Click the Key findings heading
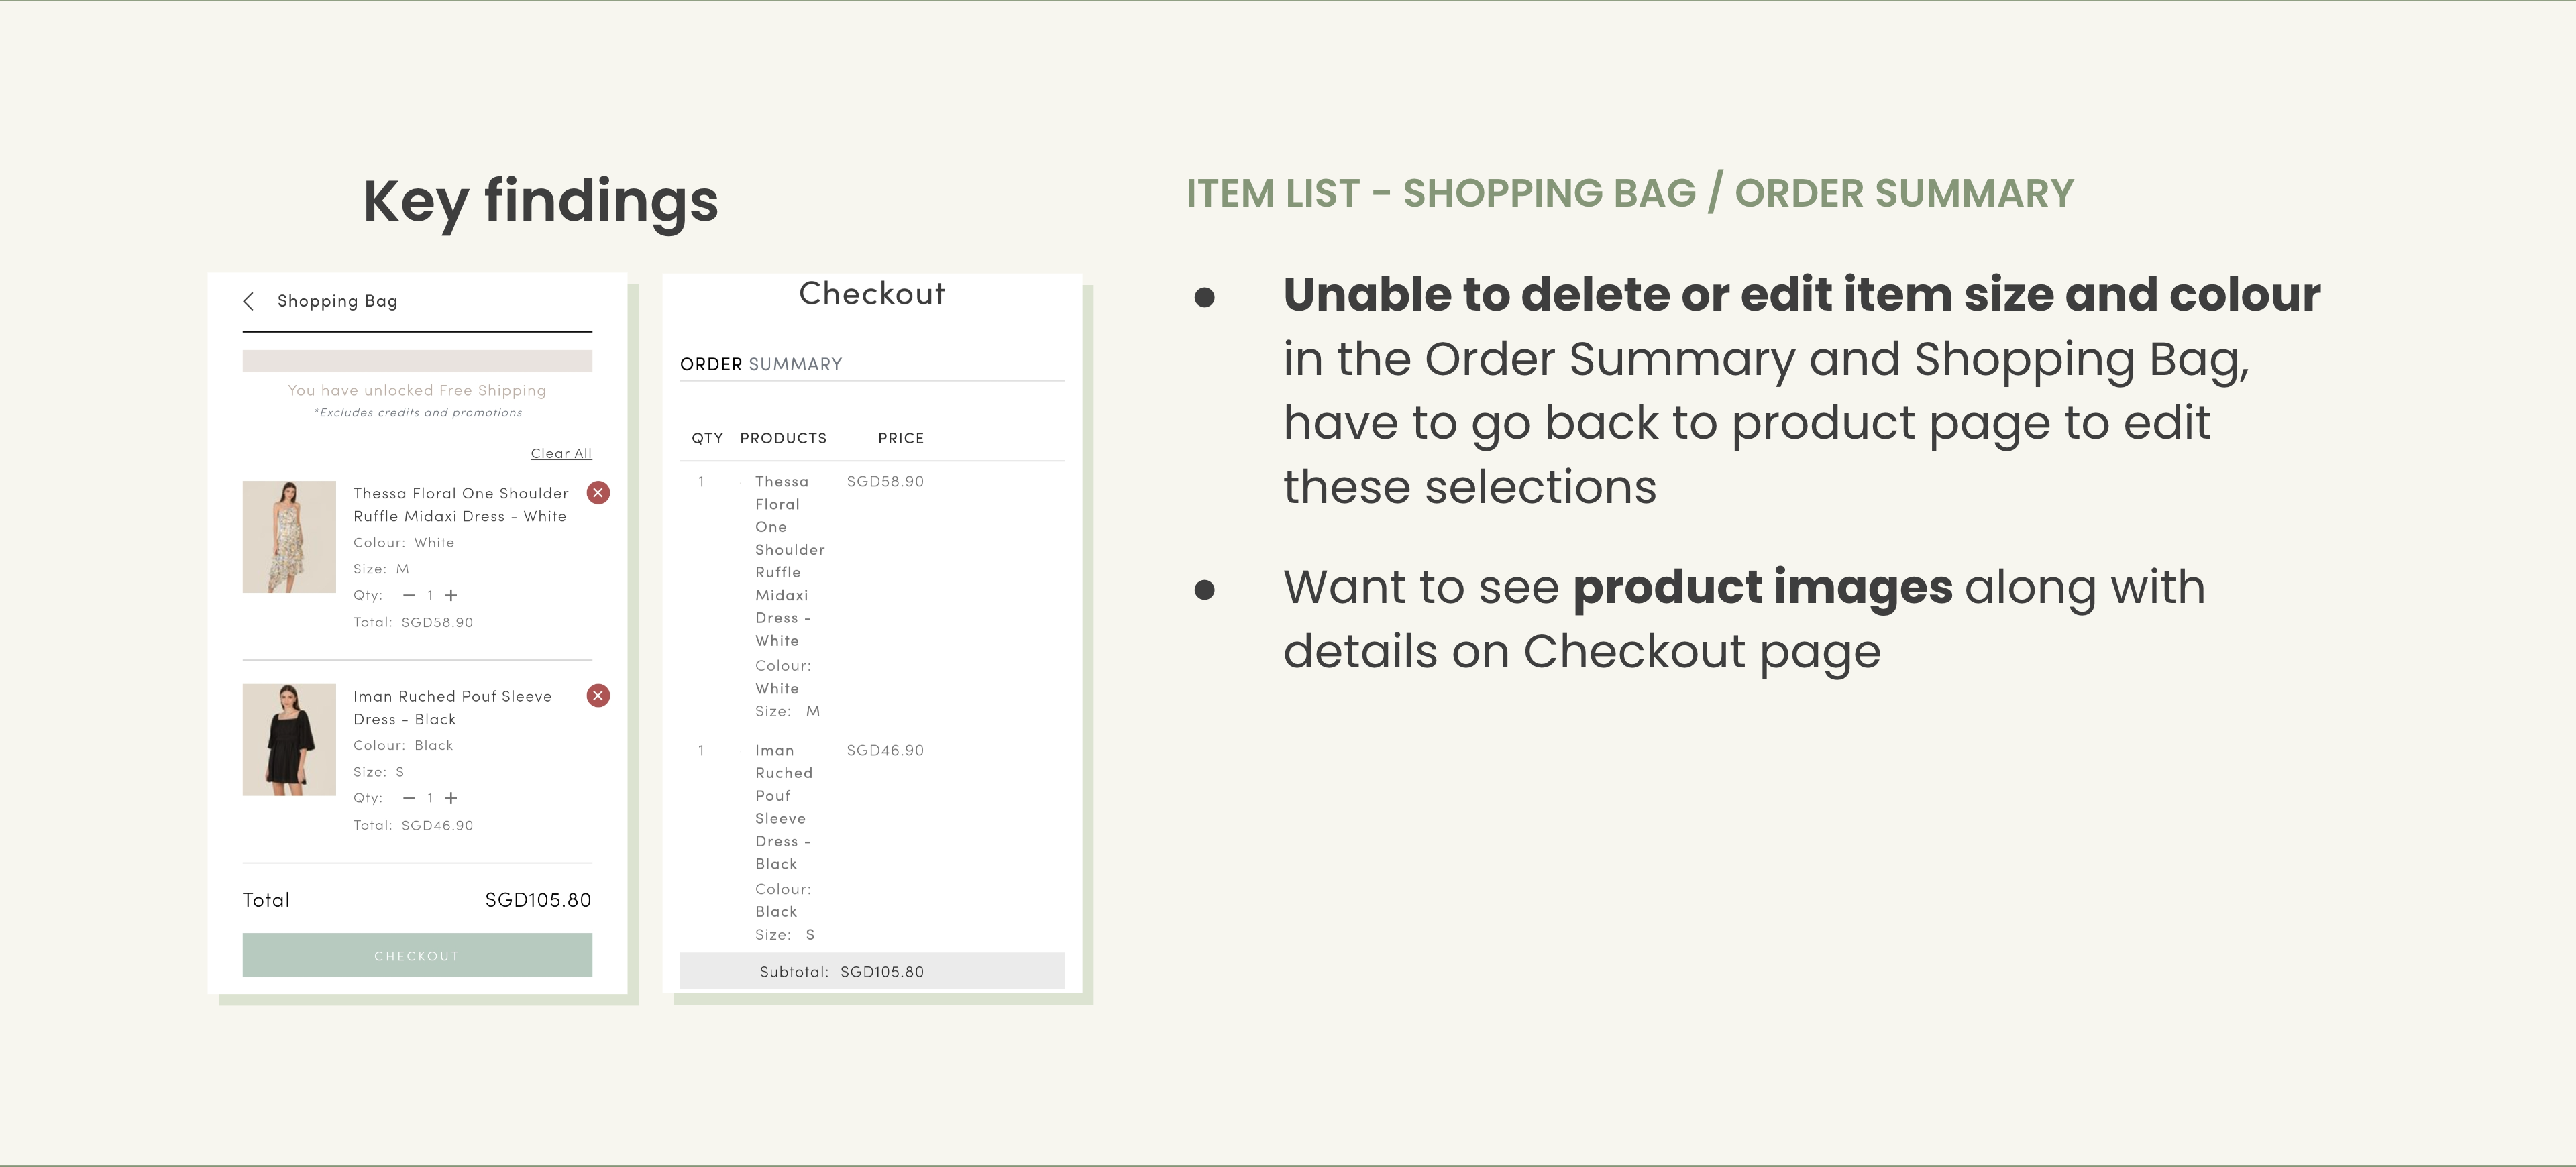 coord(540,201)
